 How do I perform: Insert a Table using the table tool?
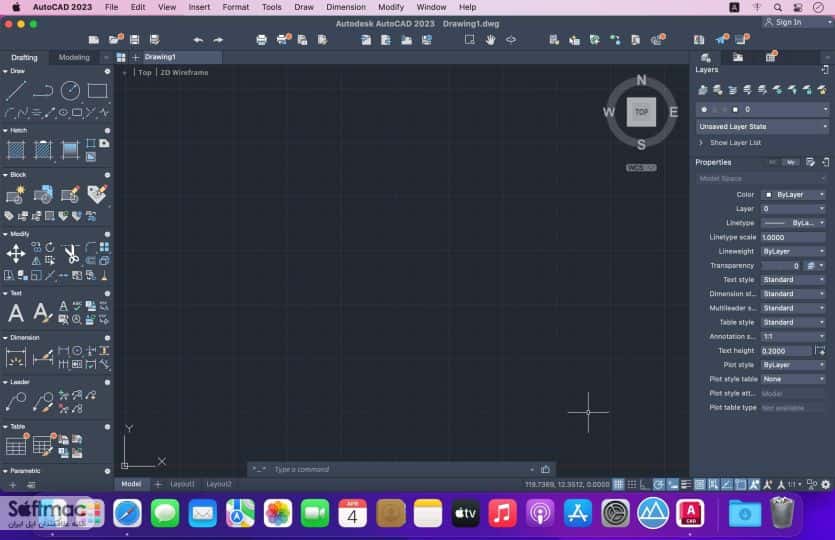click(15, 446)
